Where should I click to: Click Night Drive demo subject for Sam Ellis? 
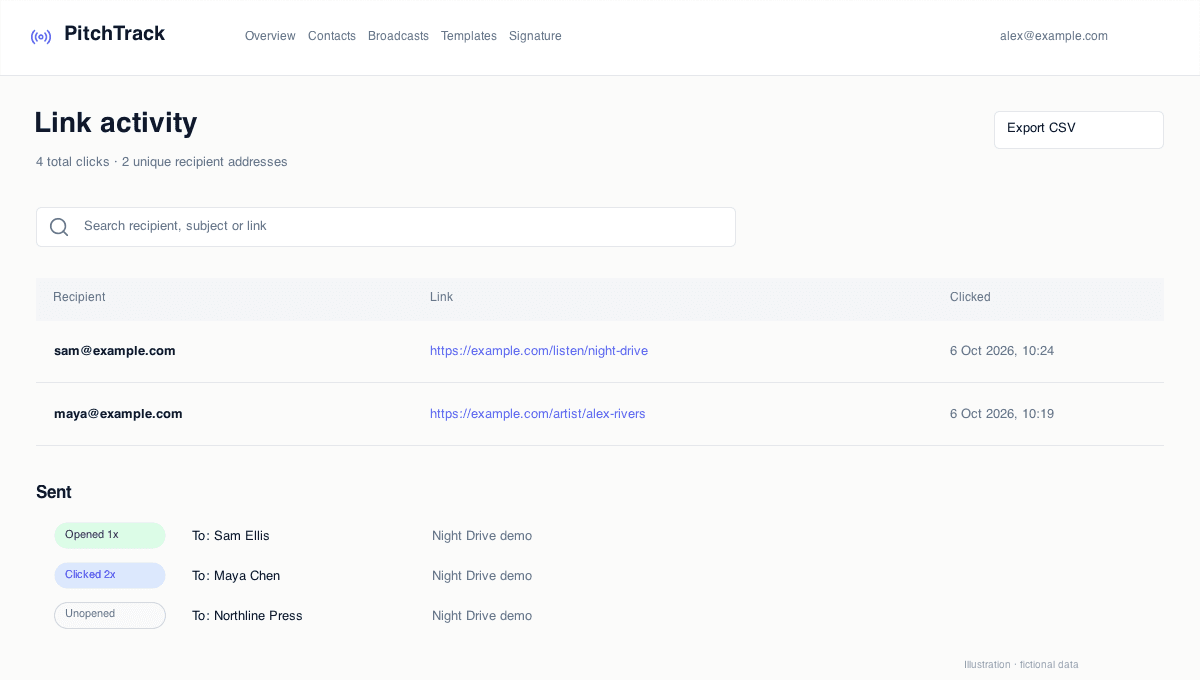[x=482, y=536]
